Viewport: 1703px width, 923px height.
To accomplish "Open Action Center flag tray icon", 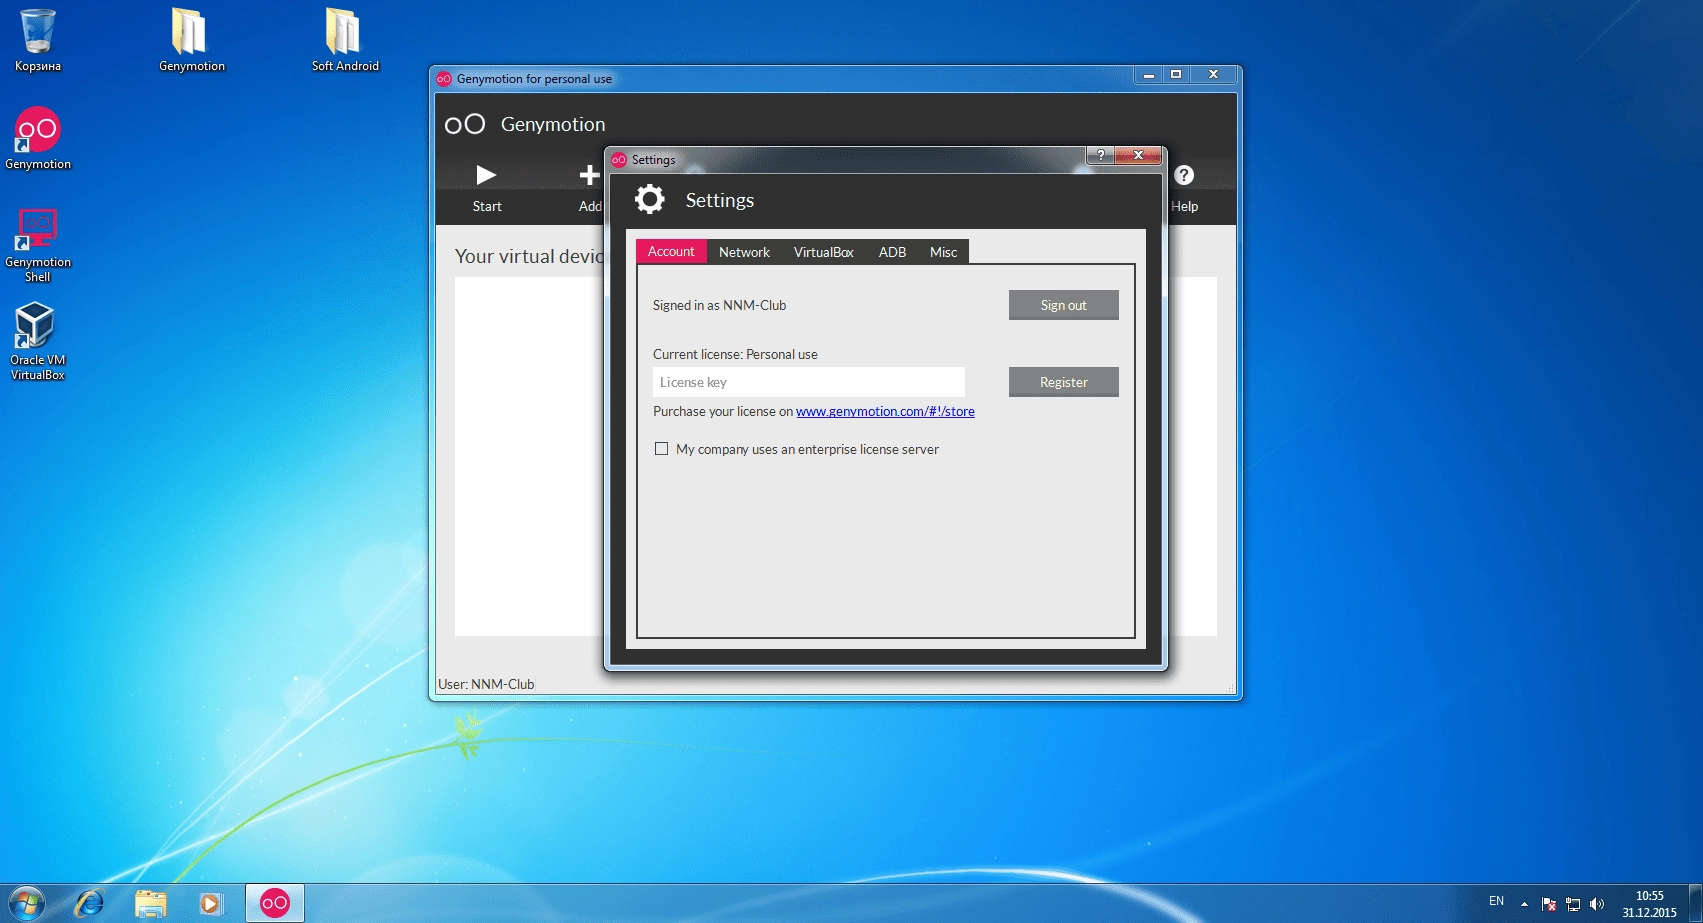I will tap(1549, 904).
